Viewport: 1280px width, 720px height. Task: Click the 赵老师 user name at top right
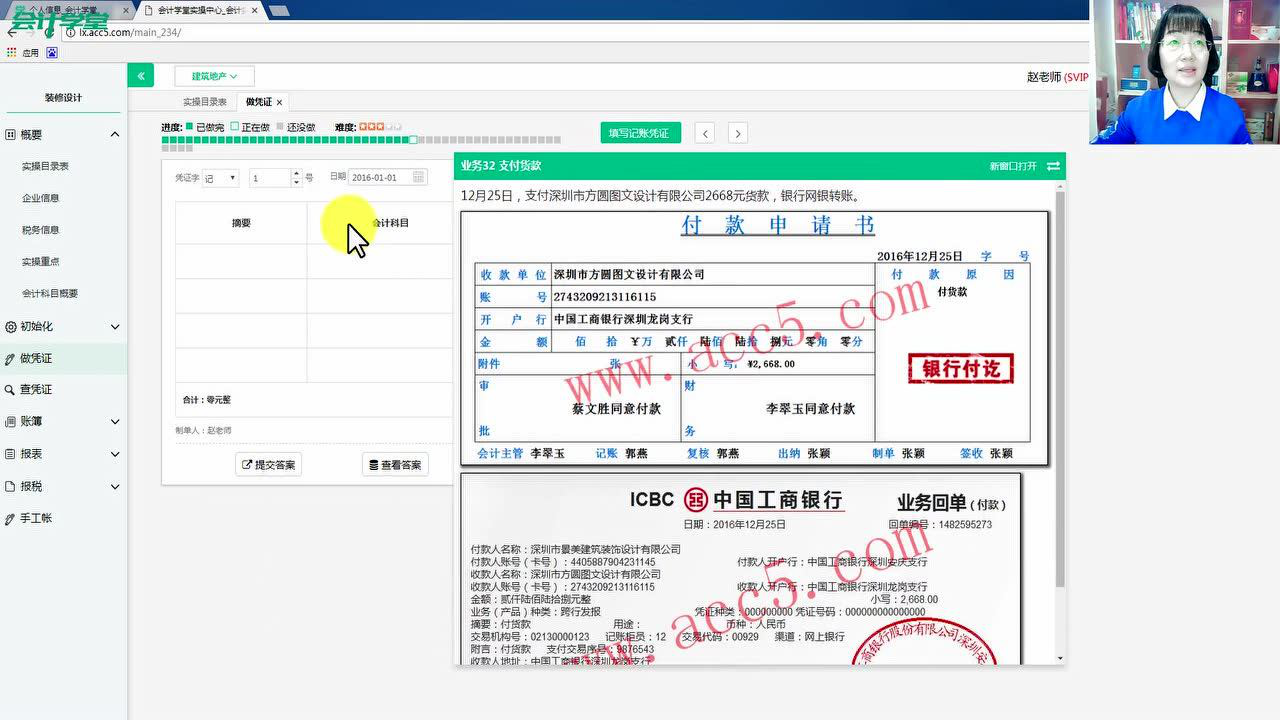click(1044, 77)
